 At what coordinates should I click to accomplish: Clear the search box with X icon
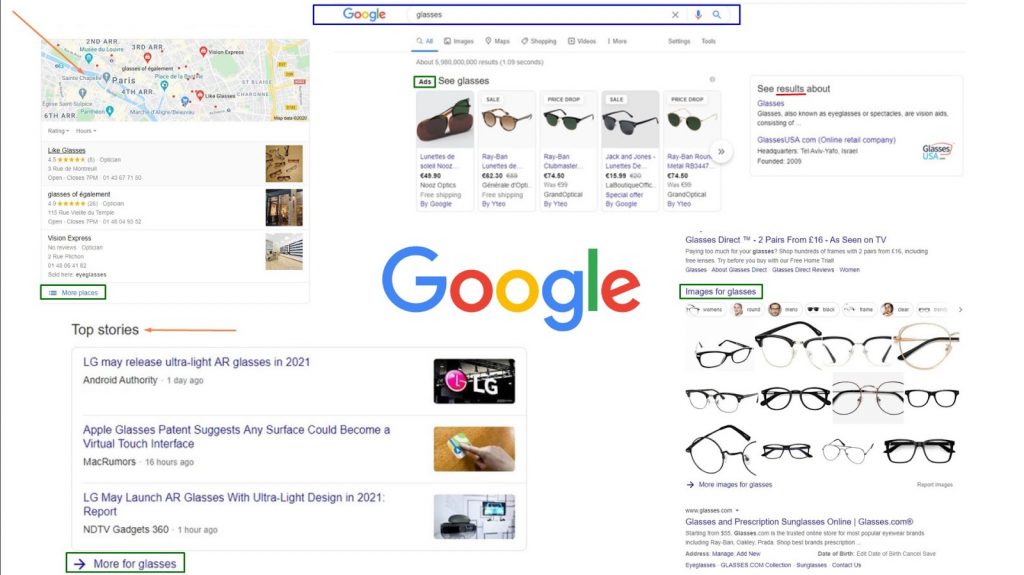tap(675, 14)
